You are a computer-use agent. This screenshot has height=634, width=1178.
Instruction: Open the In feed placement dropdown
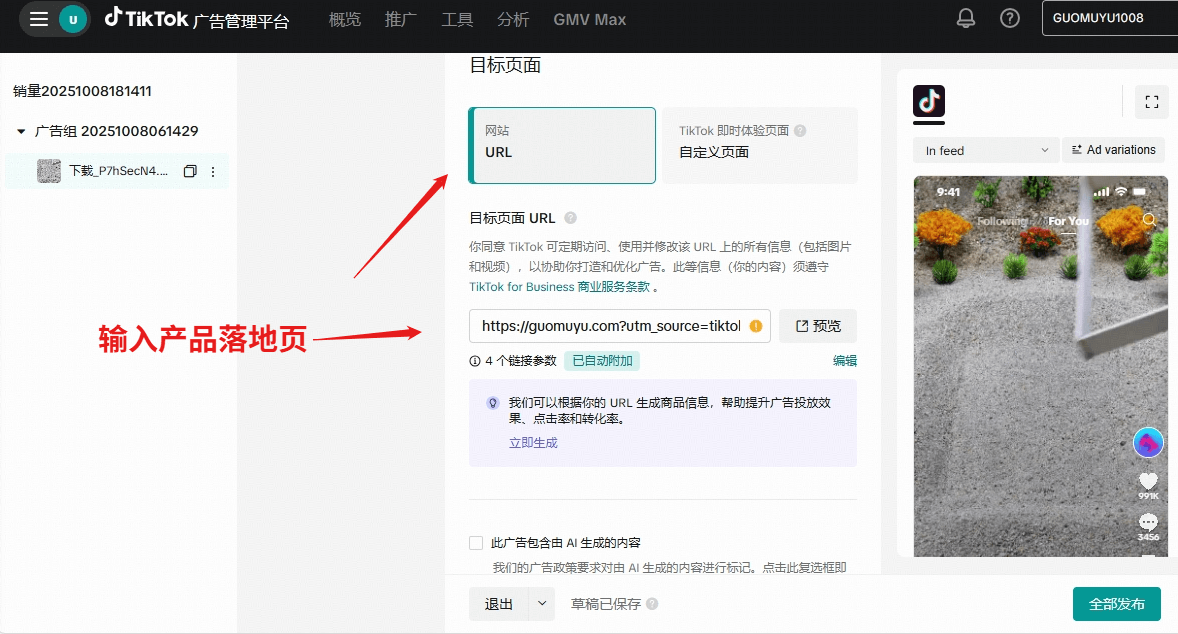pyautogui.click(x=985, y=151)
